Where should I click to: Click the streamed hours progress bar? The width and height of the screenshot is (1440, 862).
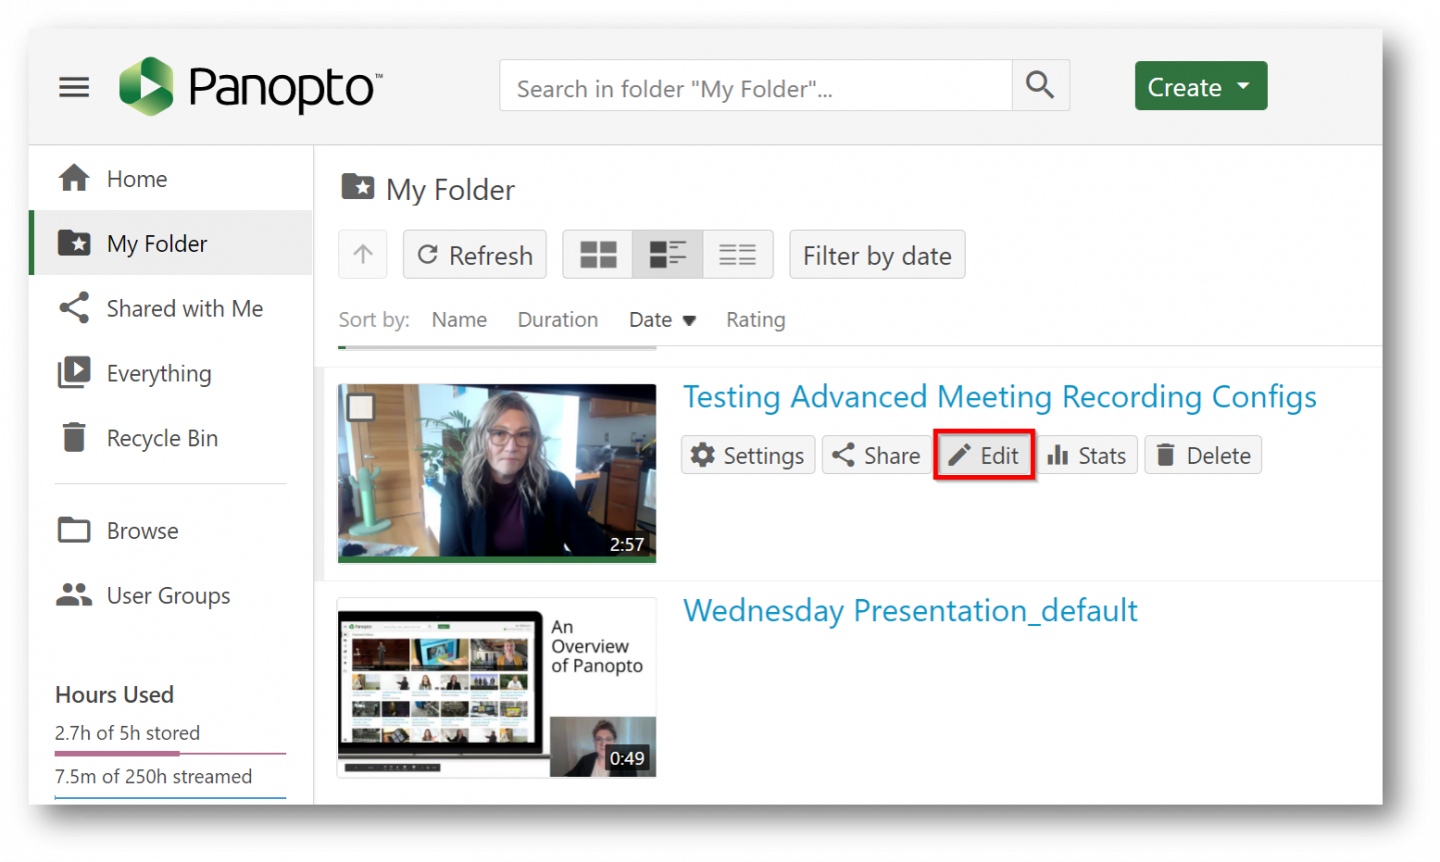(x=170, y=797)
